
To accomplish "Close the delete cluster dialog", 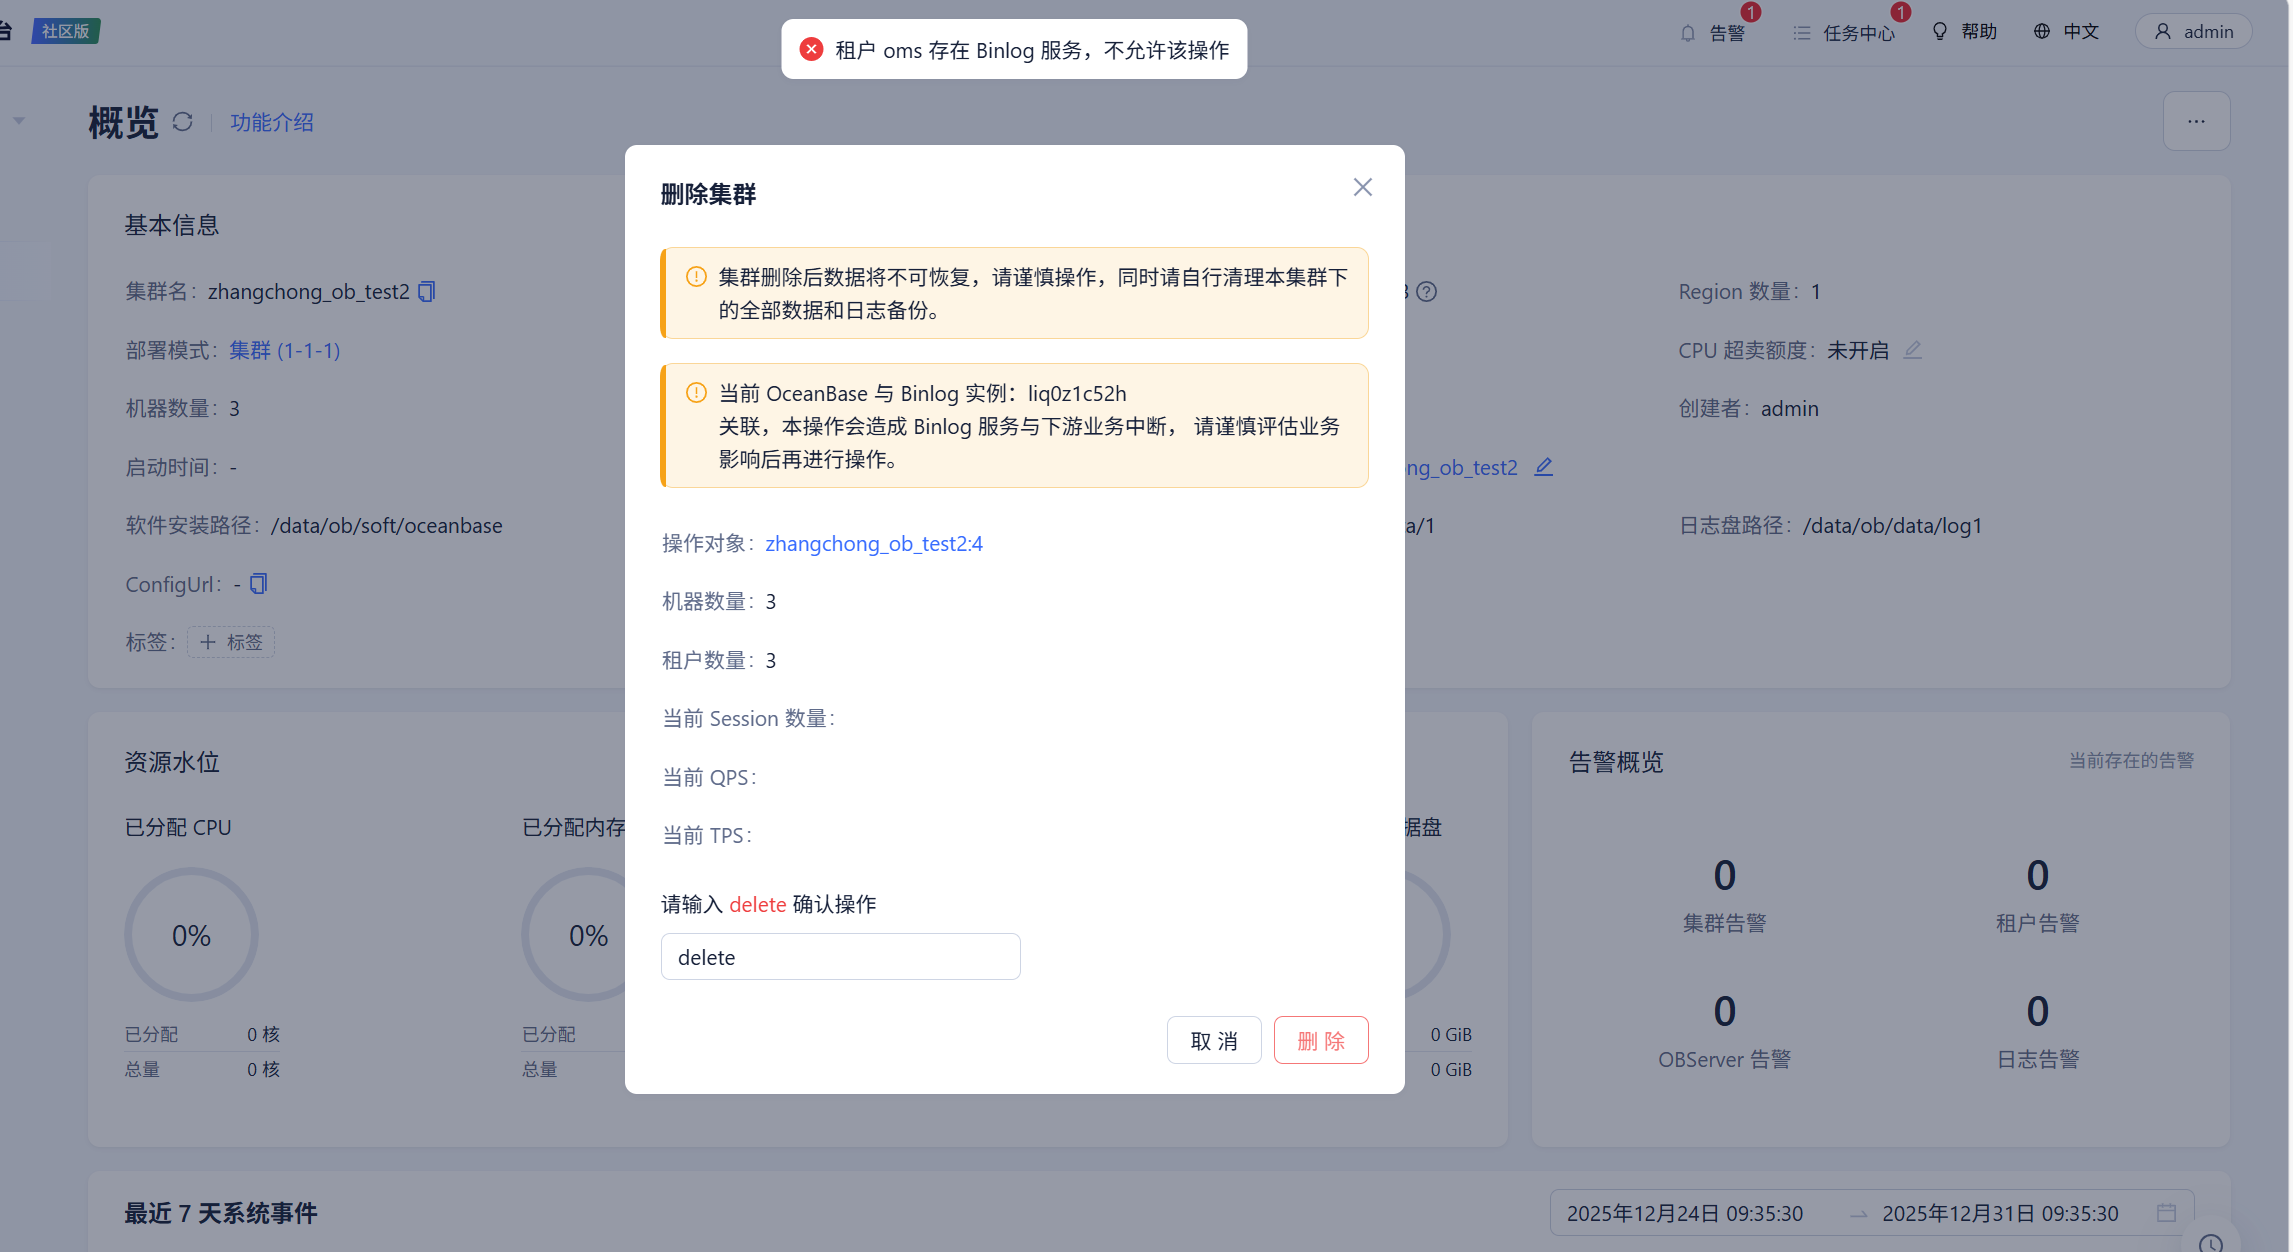I will pos(1362,188).
